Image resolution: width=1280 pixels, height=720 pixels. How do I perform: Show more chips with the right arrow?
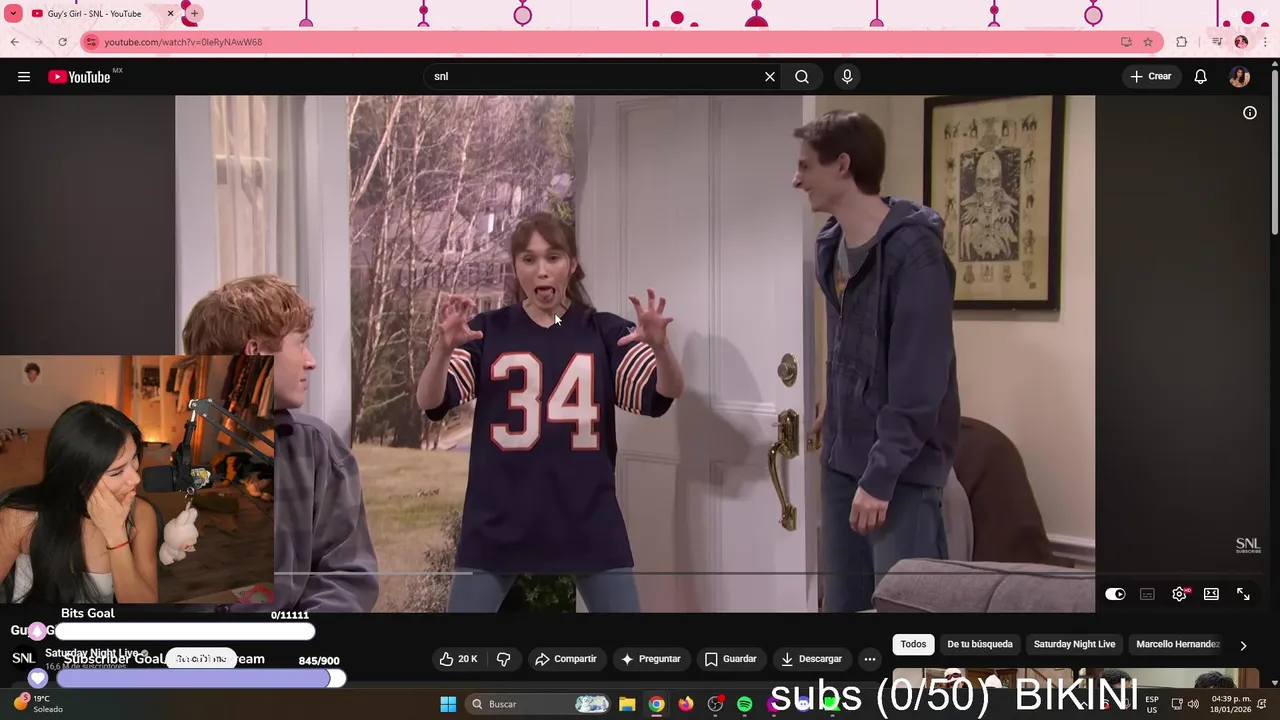[1243, 645]
